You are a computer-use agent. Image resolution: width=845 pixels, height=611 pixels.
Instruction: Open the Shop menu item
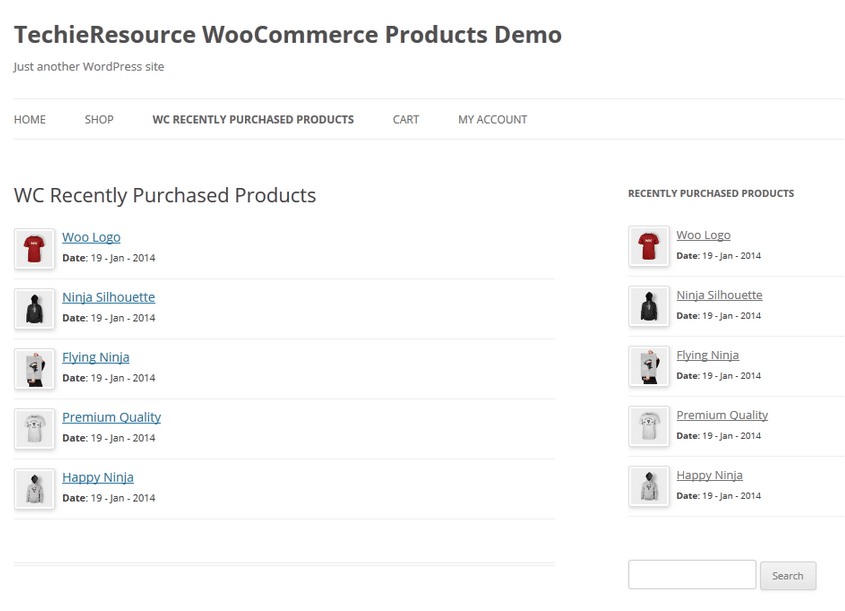(99, 120)
